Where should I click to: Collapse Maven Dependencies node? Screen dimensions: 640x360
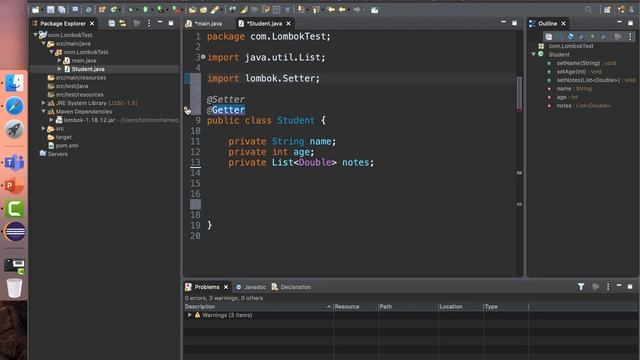pos(44,111)
